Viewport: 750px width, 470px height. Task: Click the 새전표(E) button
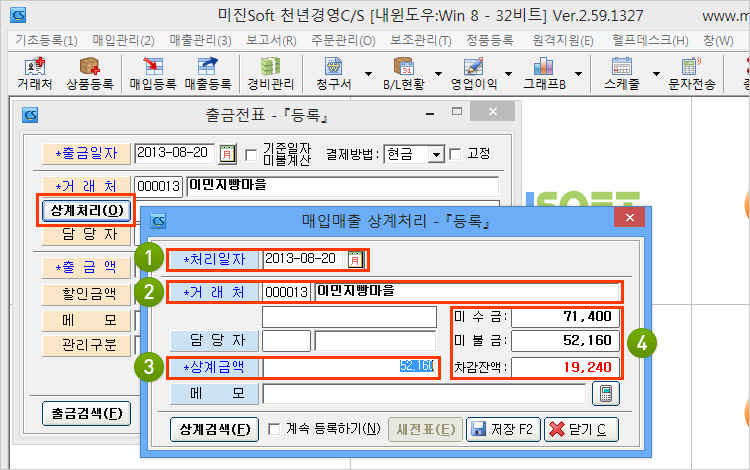[x=425, y=429]
